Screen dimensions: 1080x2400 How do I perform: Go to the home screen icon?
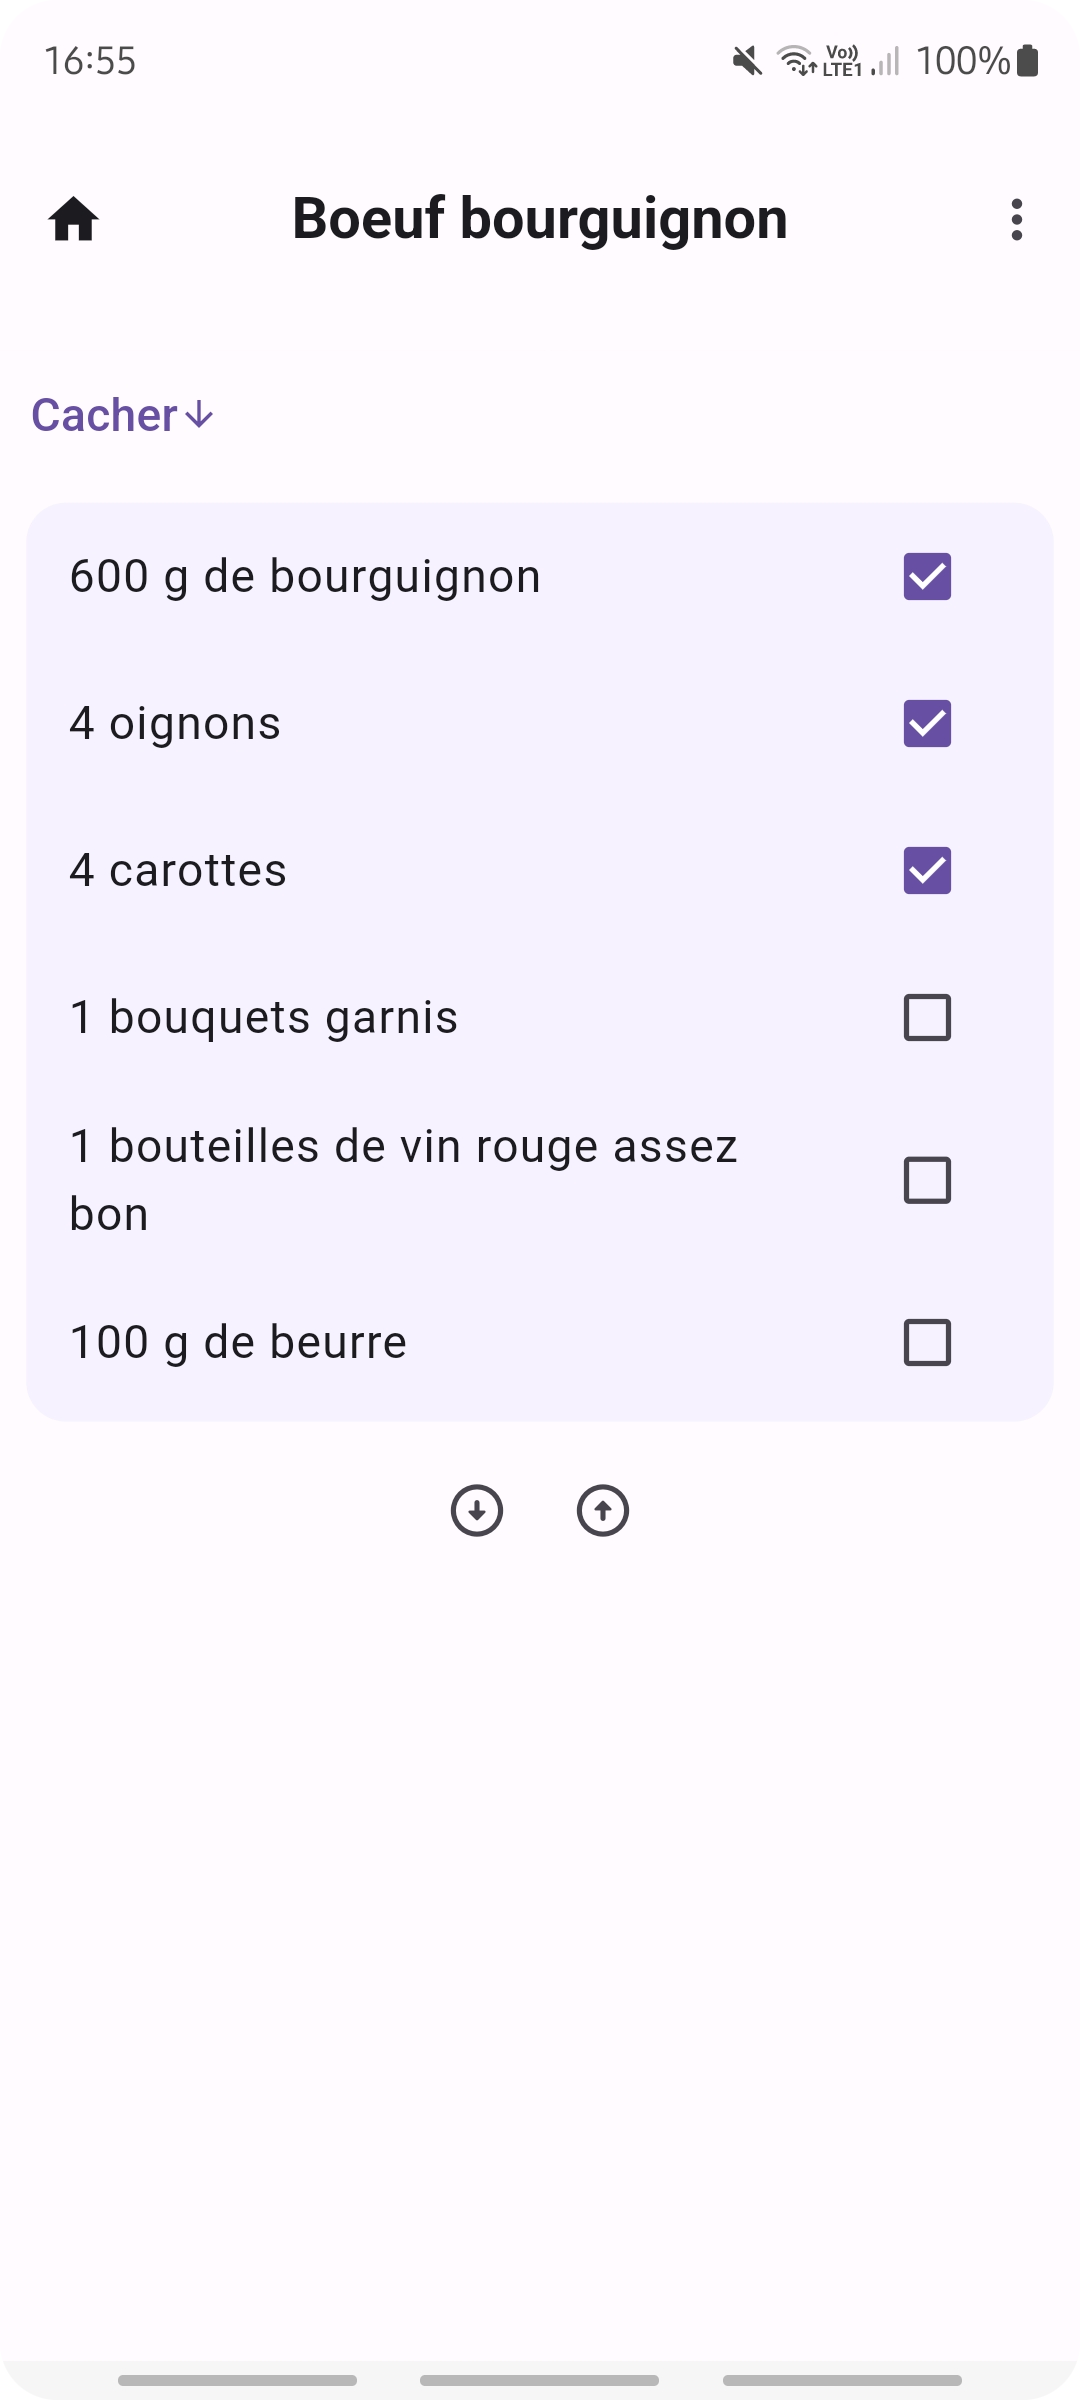coord(74,219)
